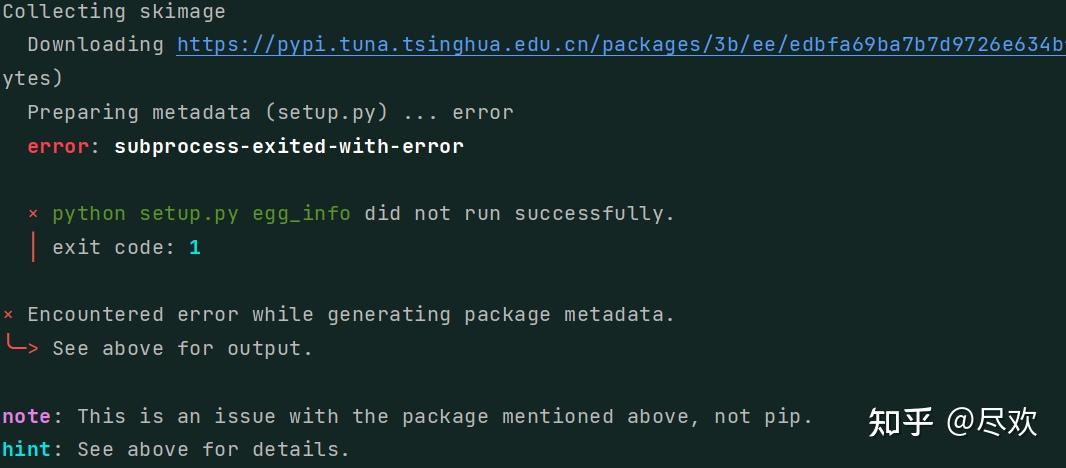Viewport: 1066px width, 468px height.
Task: Click the cyan 'hint' label
Action: coord(27,450)
